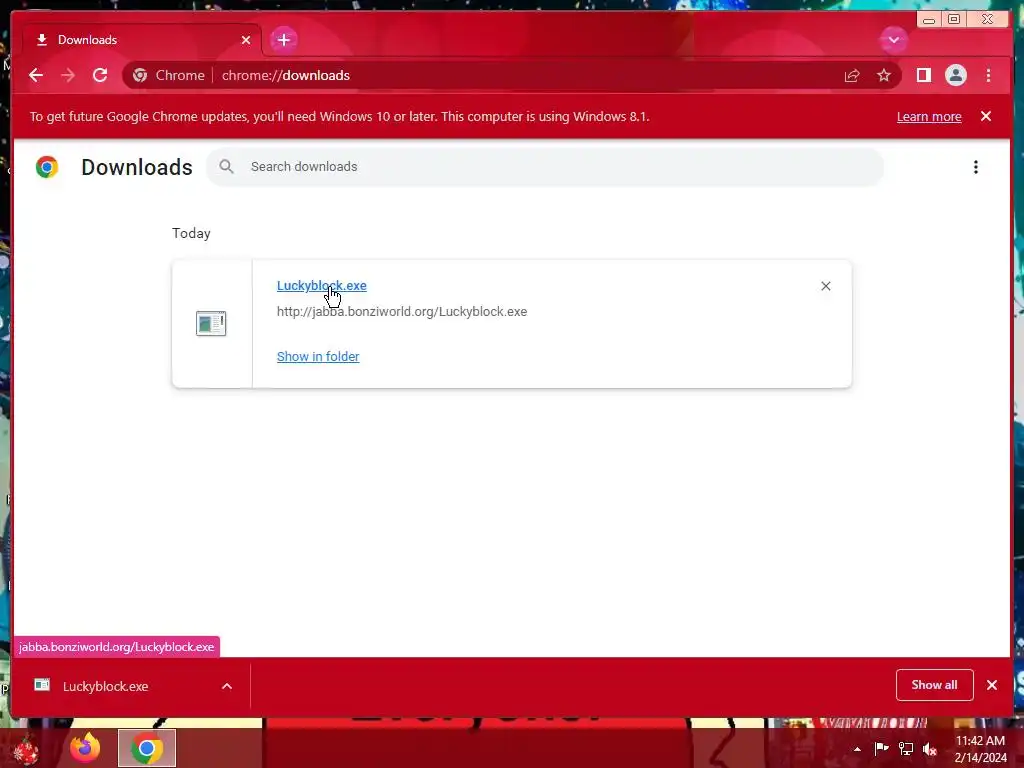Open the Luckyblock.exe file link
The width and height of the screenshot is (1024, 768).
click(321, 285)
